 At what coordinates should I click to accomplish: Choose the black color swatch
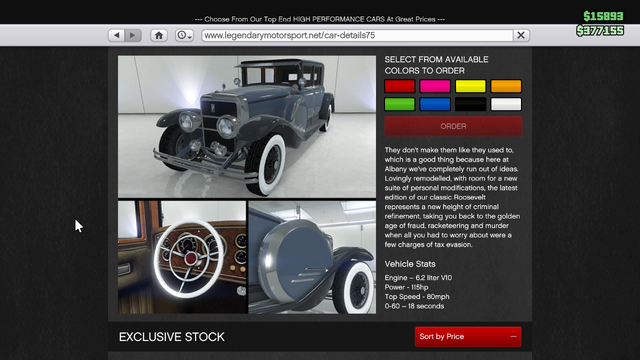point(471,104)
